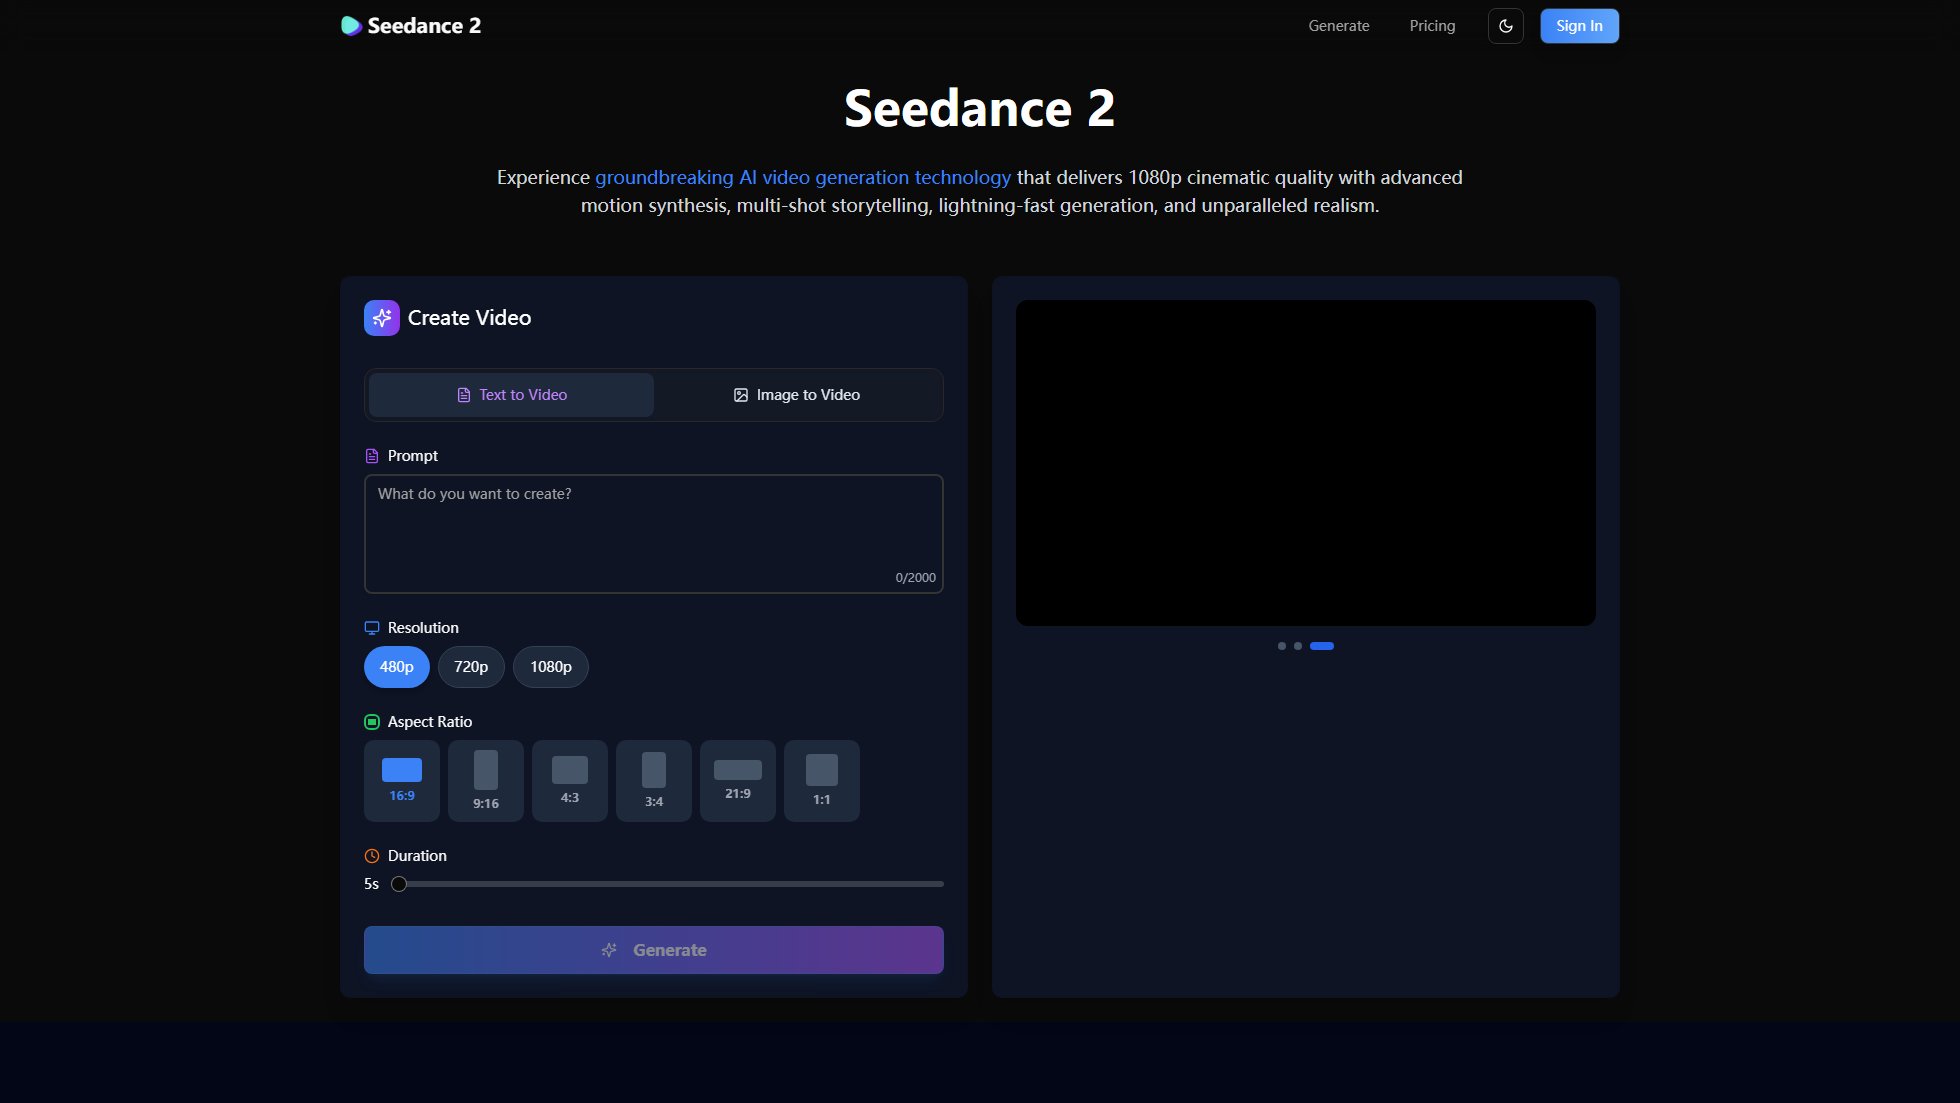
Task: Choose the 21:9 cinematic aspect ratio
Action: [737, 780]
